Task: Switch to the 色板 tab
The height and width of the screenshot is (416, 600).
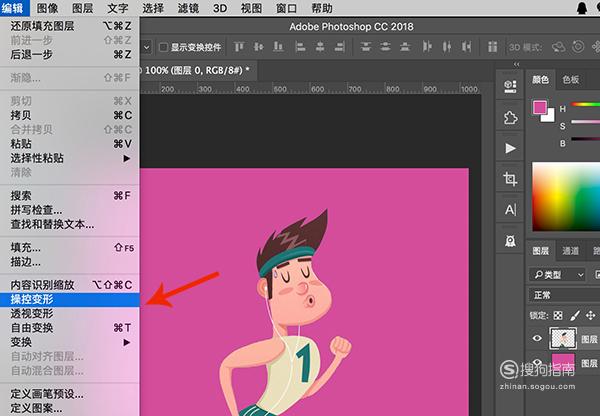Action: 570,79
